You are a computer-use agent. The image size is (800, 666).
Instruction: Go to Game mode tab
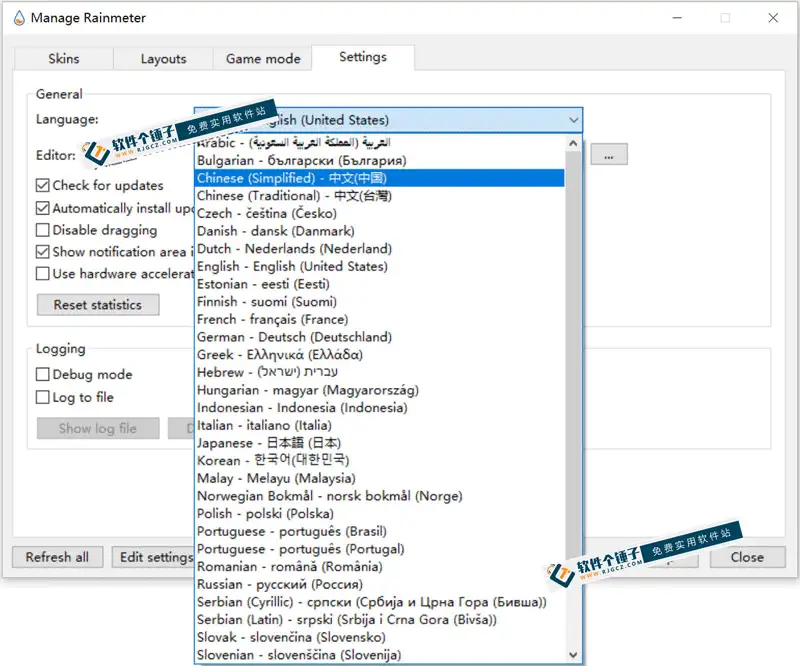tap(263, 59)
